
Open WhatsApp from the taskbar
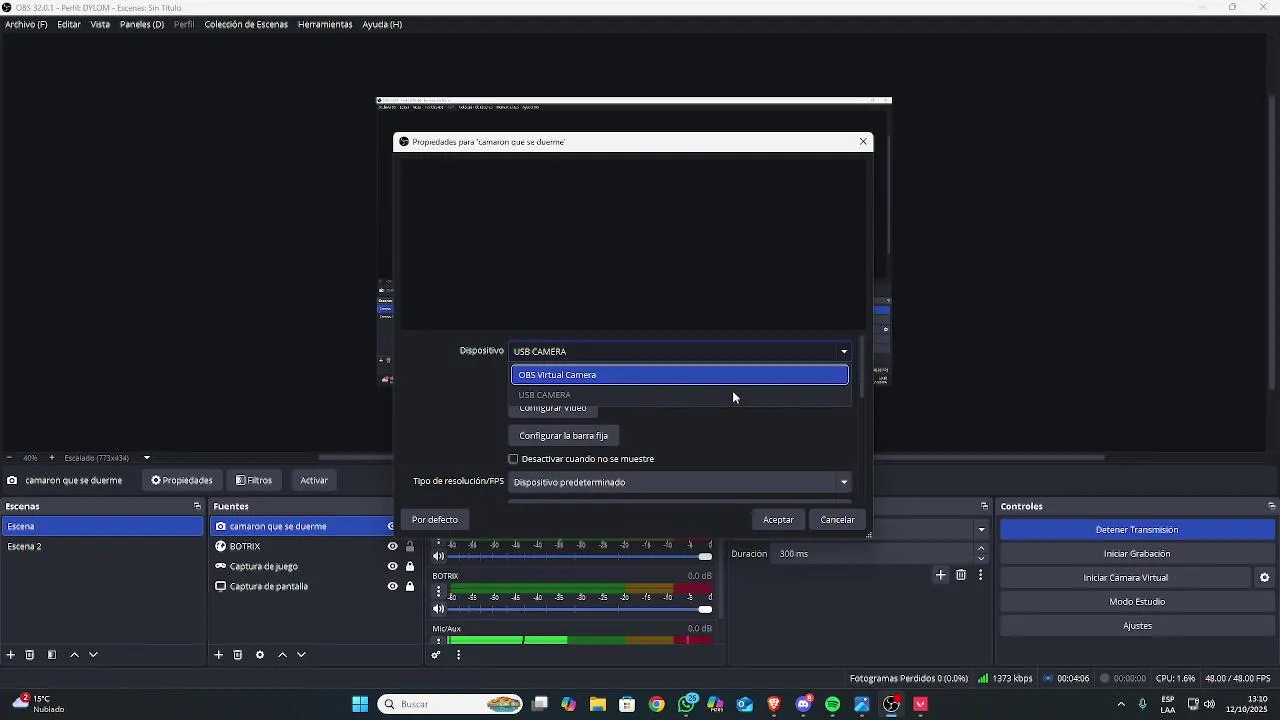686,704
